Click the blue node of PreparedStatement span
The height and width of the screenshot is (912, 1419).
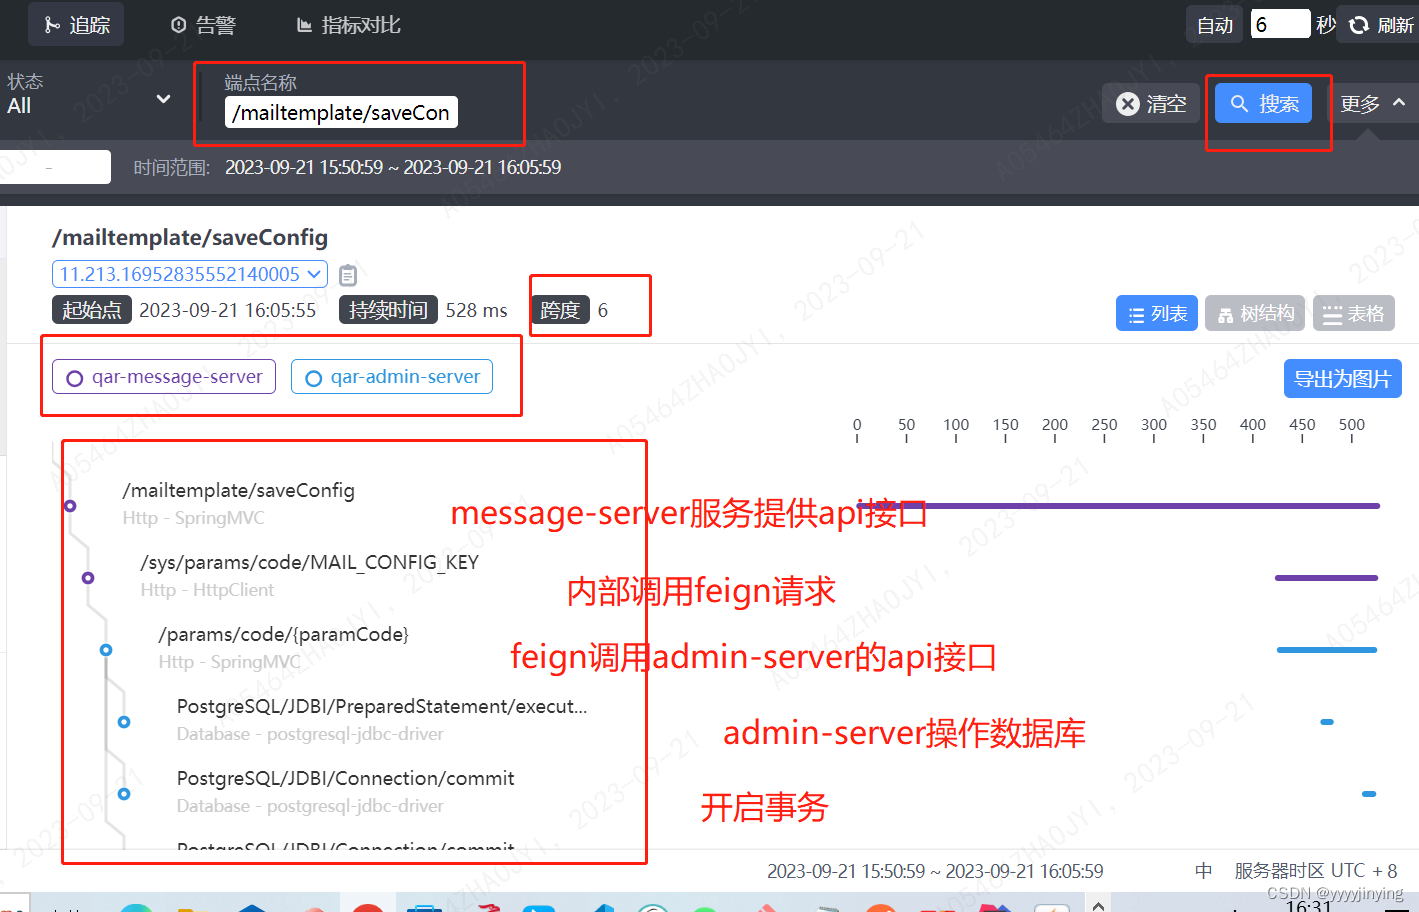[x=124, y=722]
